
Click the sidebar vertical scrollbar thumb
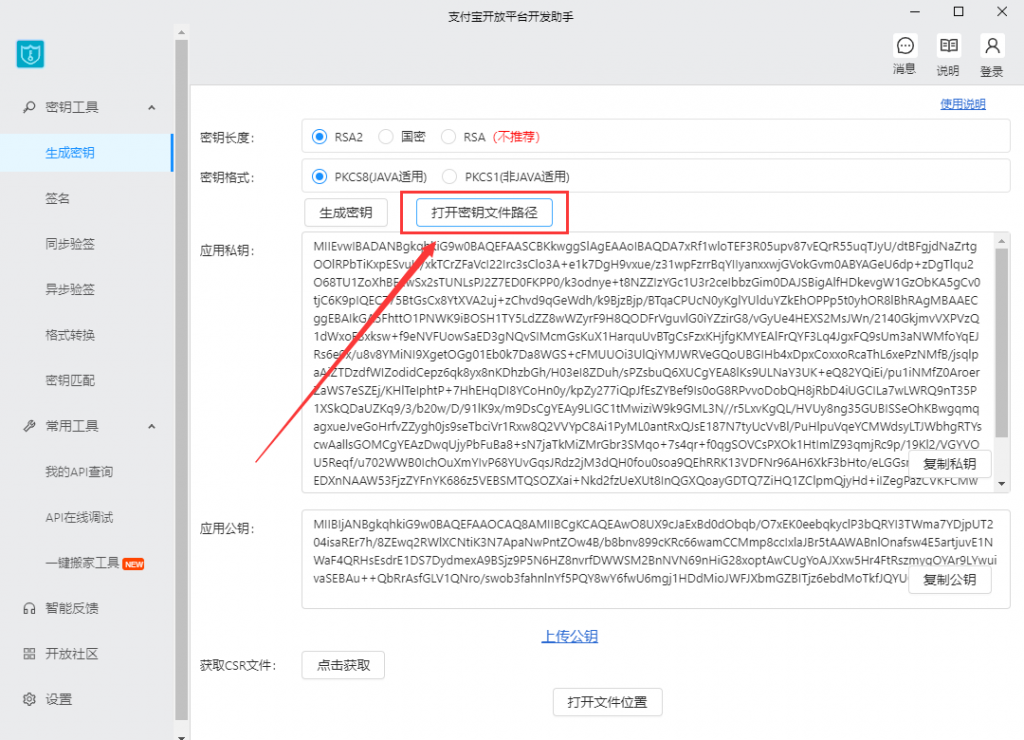coord(182,380)
